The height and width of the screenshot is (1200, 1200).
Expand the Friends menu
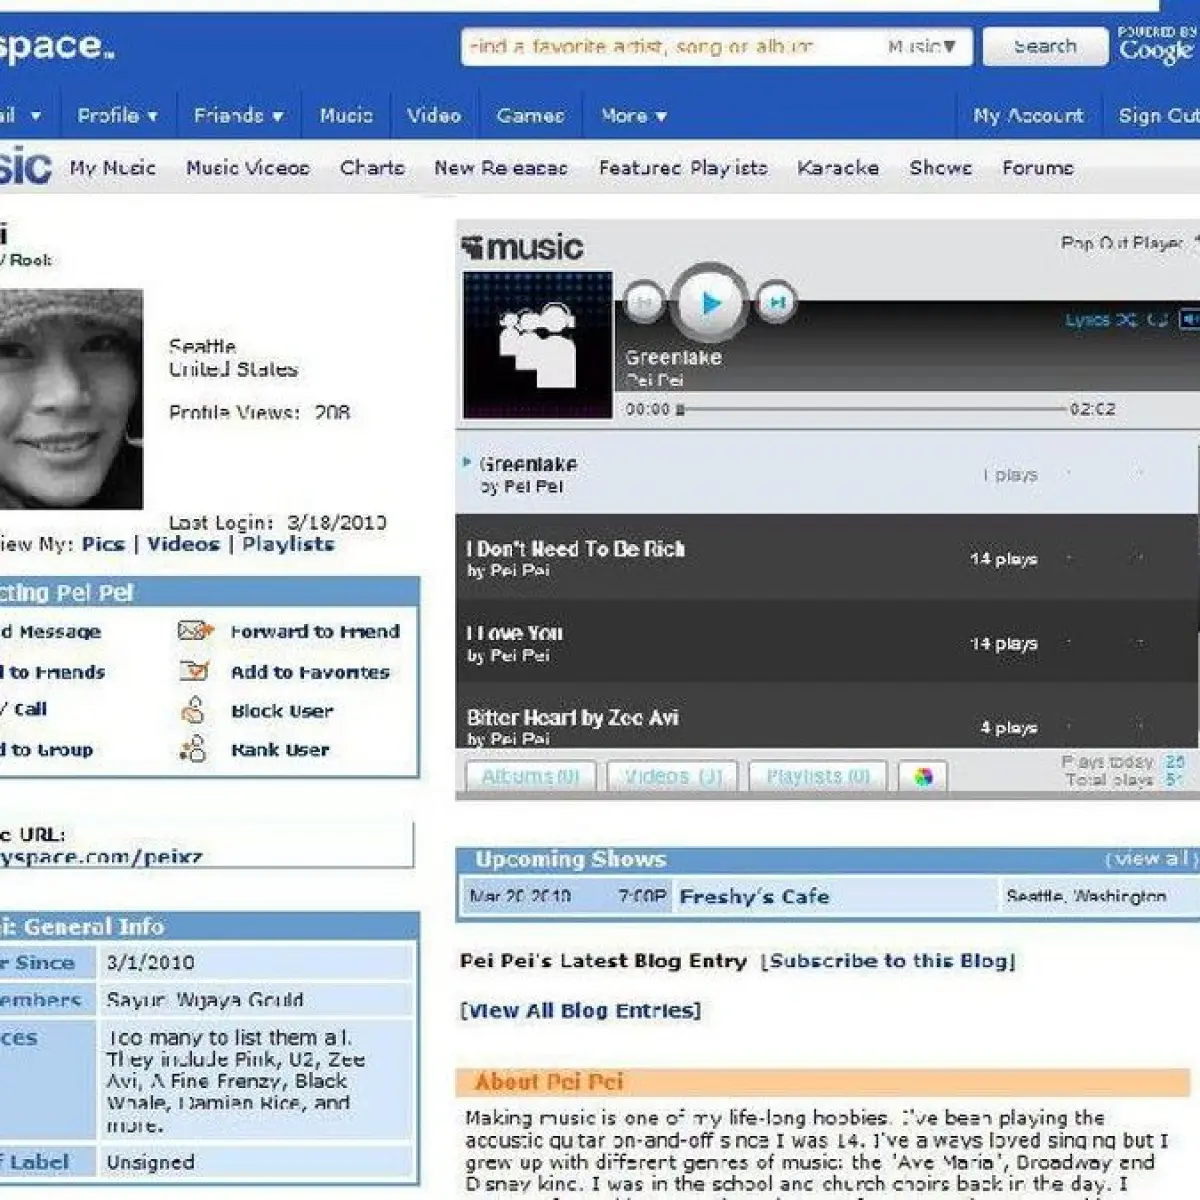[238, 115]
